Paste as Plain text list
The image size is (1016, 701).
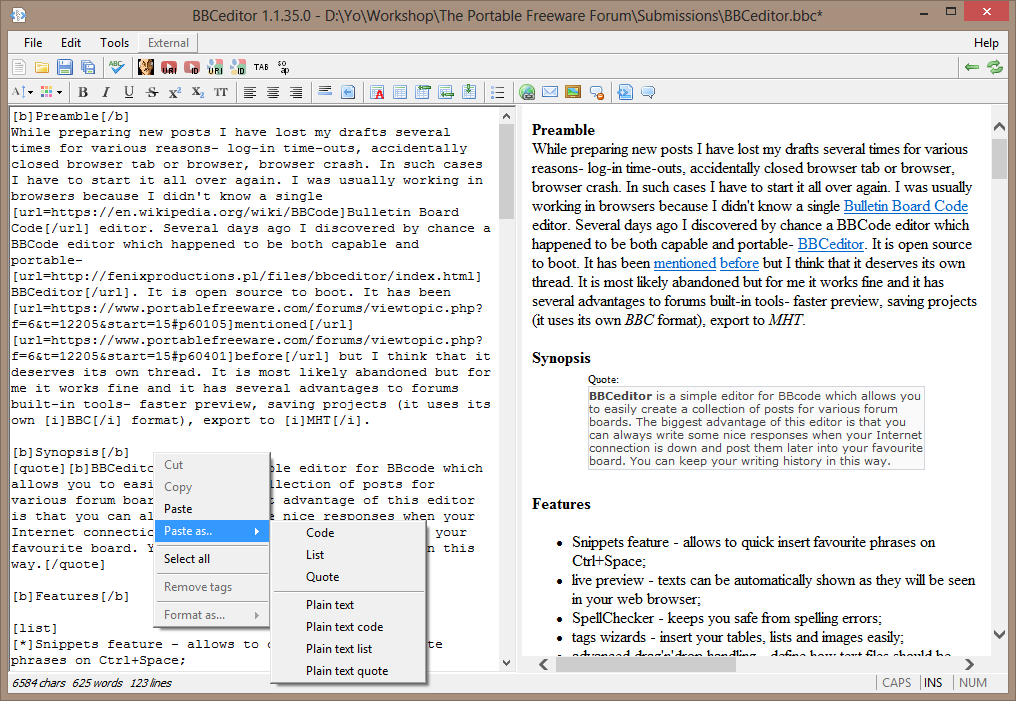349,649
